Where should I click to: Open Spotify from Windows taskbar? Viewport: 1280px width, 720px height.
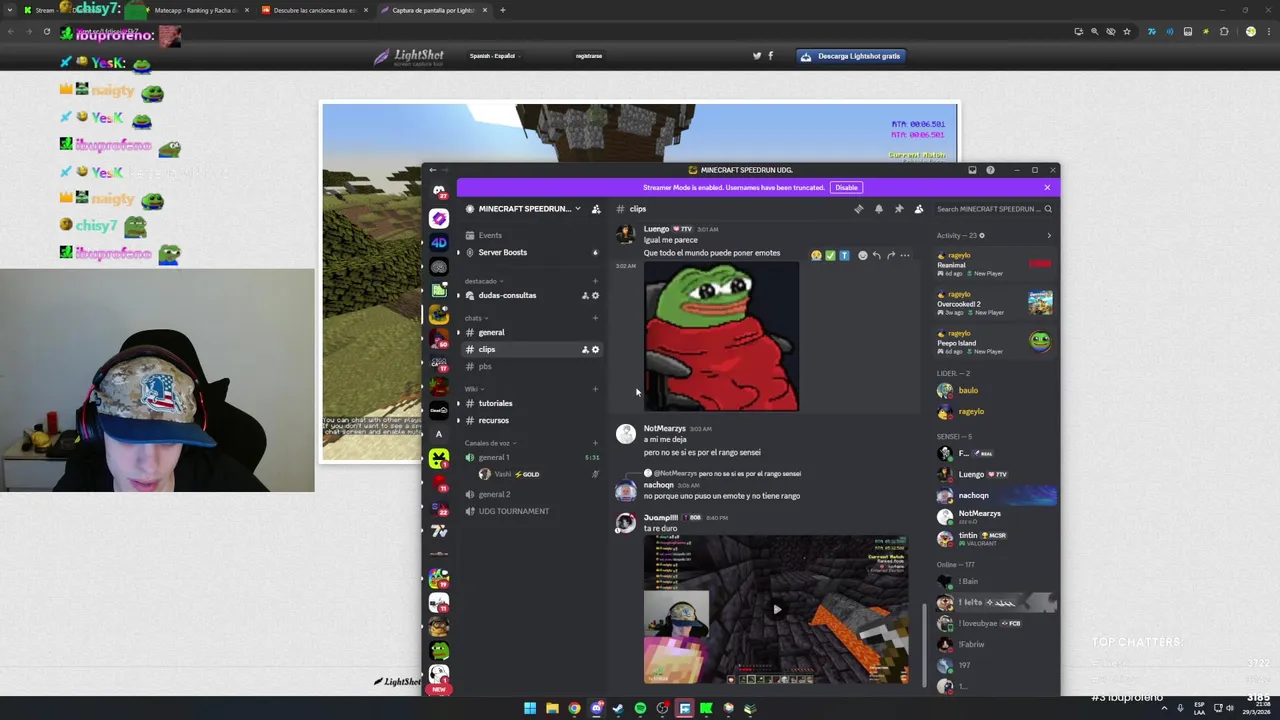[x=640, y=708]
